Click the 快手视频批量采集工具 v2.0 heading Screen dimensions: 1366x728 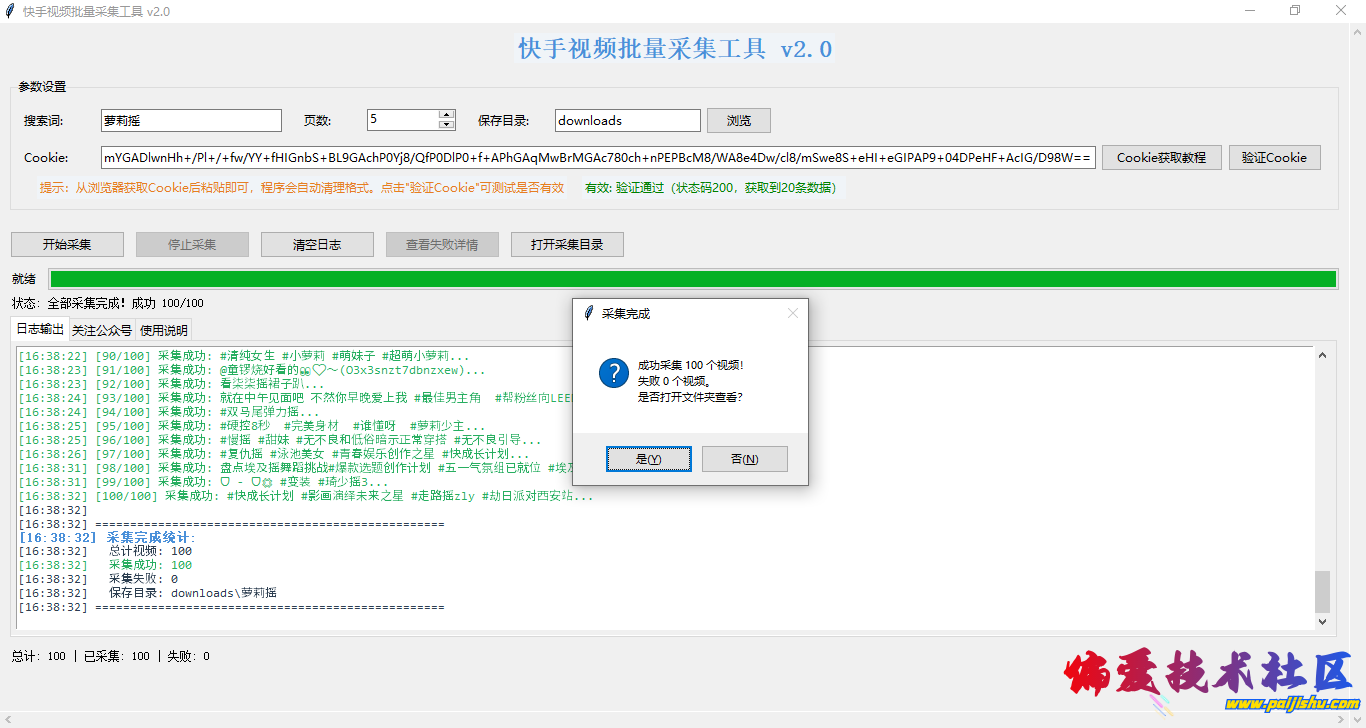[675, 48]
